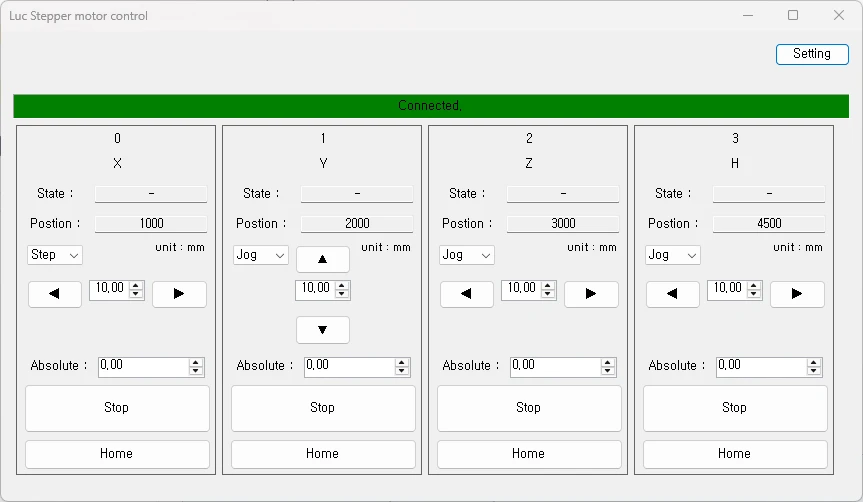Move Z axis with left arrow
The width and height of the screenshot is (863, 502).
click(x=466, y=294)
